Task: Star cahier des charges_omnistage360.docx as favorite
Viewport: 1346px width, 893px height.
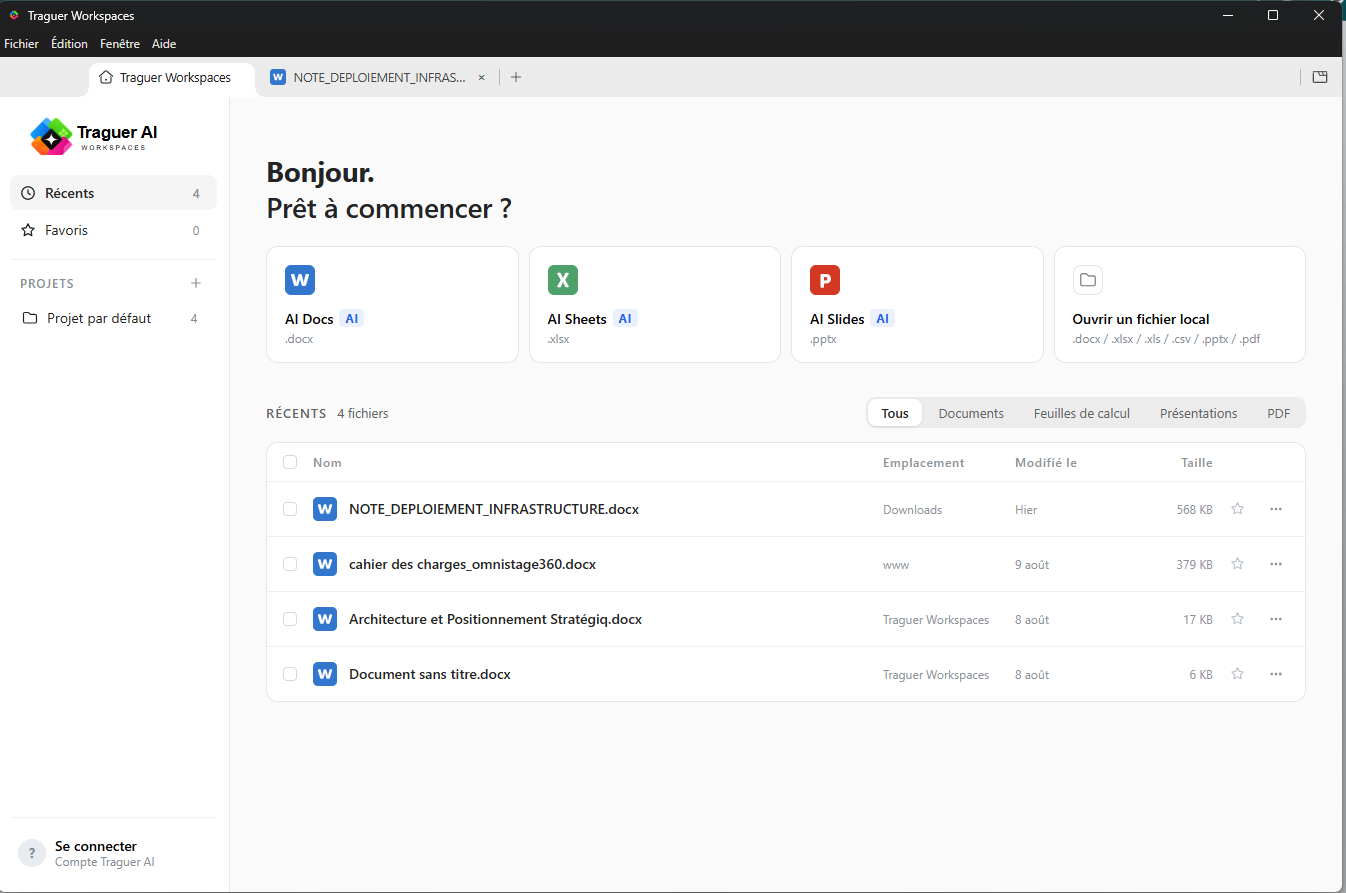Action: pos(1237,564)
